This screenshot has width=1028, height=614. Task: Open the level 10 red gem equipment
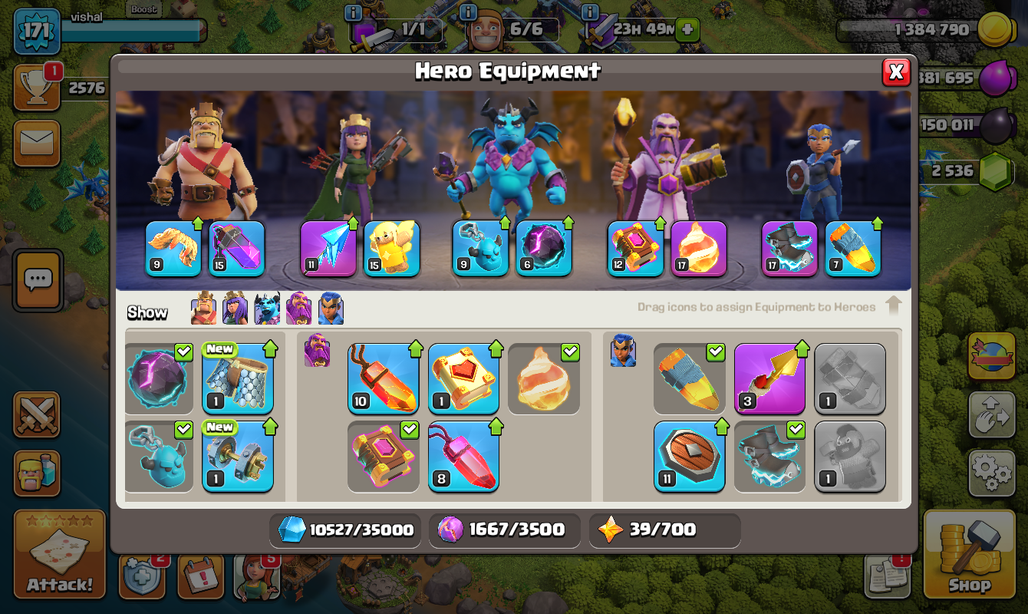(x=384, y=379)
